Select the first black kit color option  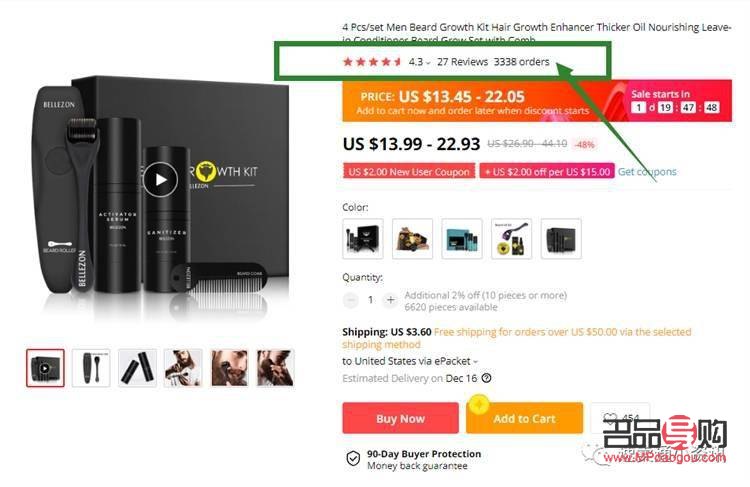coord(363,239)
